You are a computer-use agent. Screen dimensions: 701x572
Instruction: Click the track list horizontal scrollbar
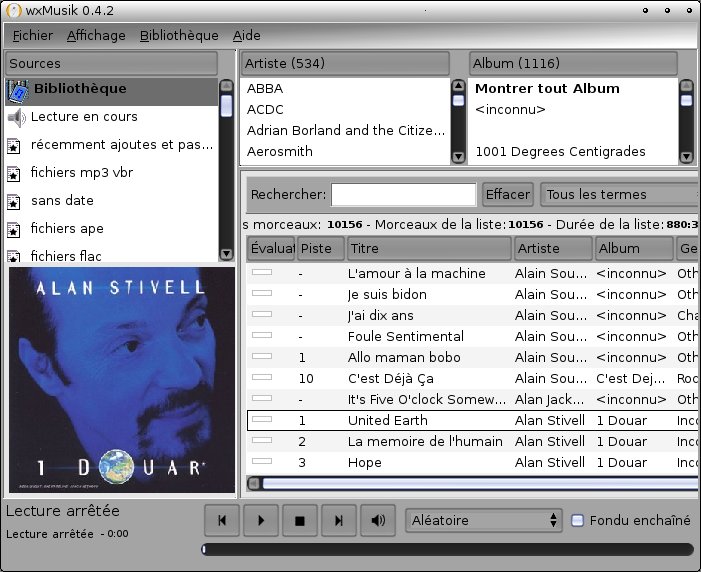[x=479, y=483]
